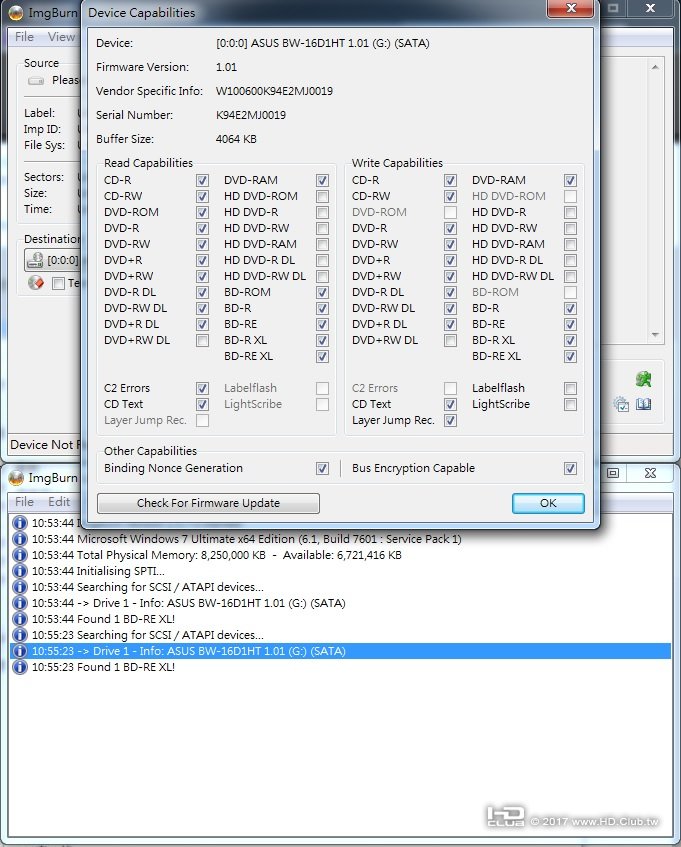Screen dimensions: 681x847
Task: Toggle CD Text write capability checkbox
Action: [450, 405]
